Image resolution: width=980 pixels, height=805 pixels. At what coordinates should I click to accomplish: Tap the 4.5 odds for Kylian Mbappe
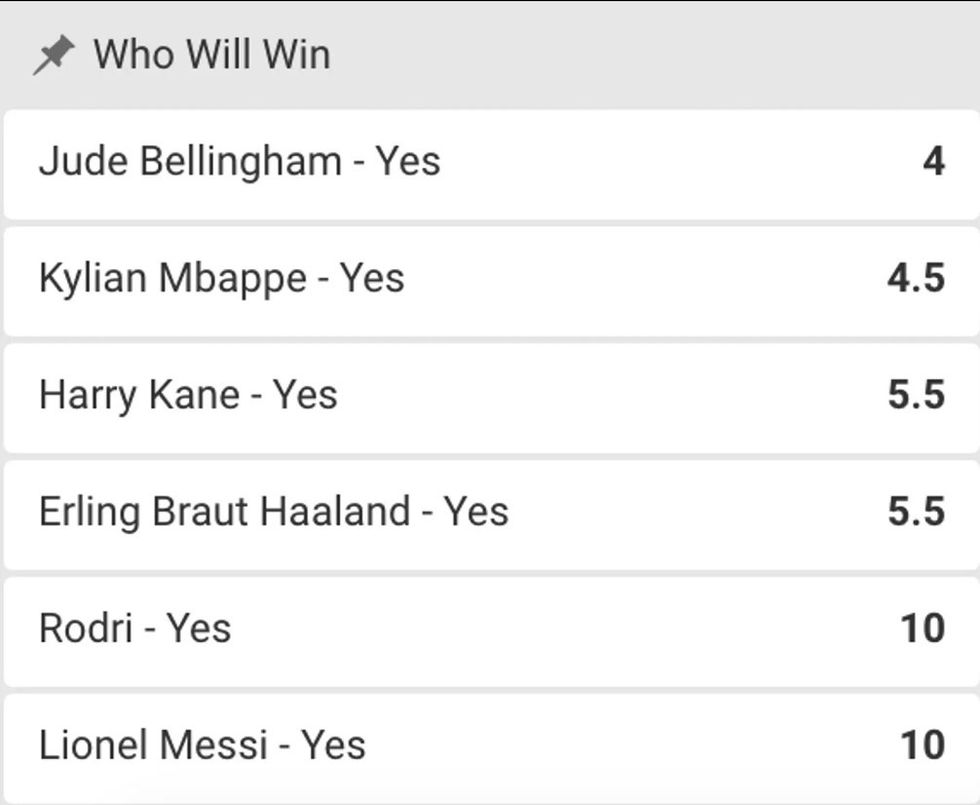click(x=915, y=278)
